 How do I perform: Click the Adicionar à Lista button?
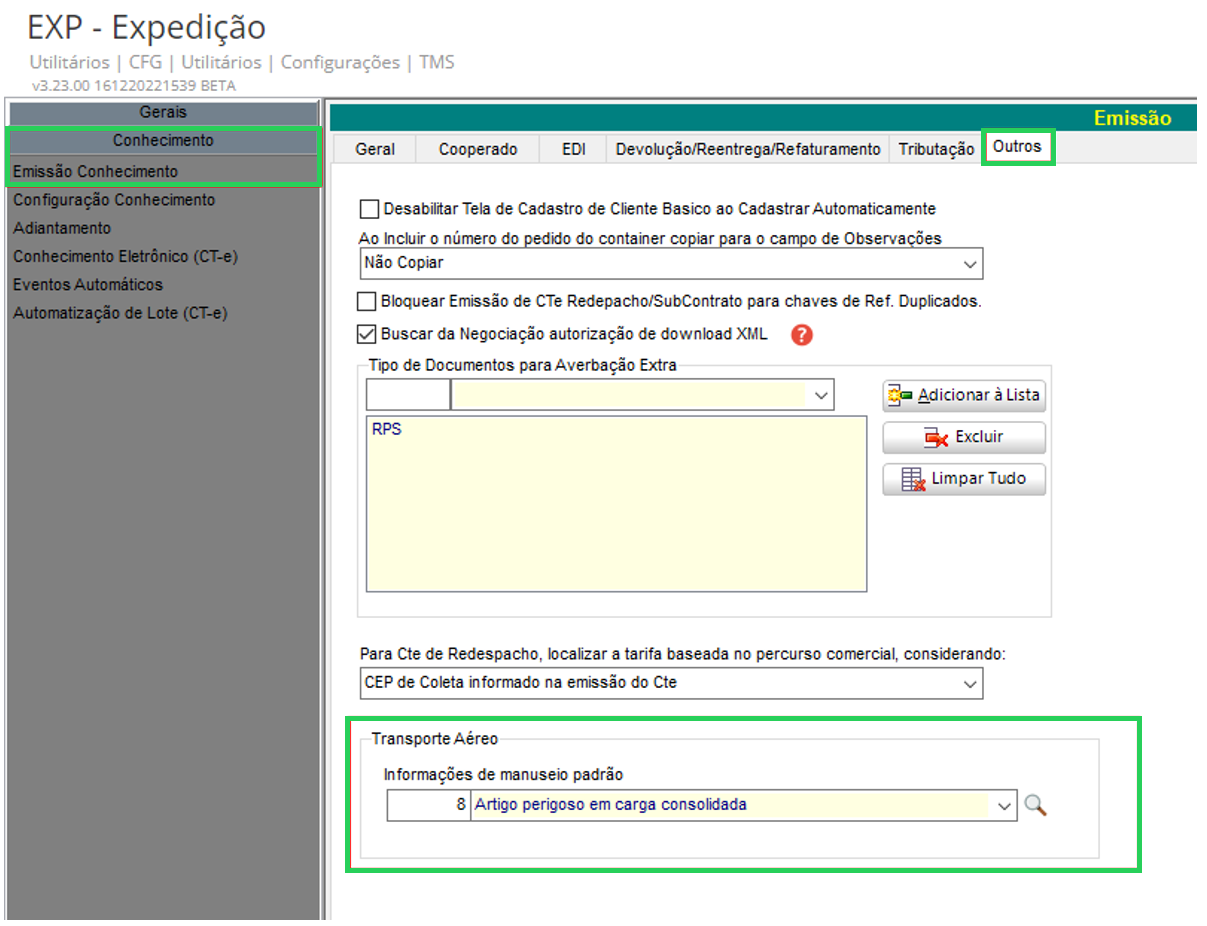point(964,395)
